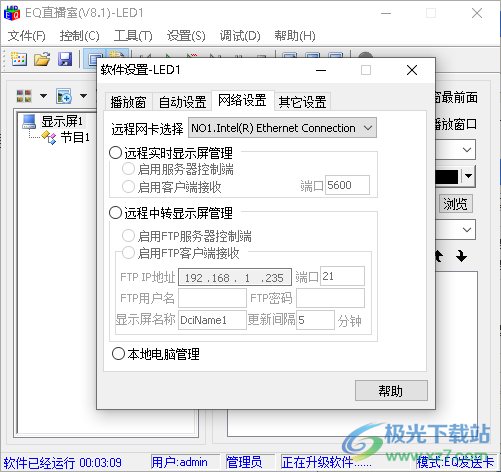This screenshot has width=501, height=472.
Task: Click 用户:admin in status bar
Action: (x=179, y=462)
